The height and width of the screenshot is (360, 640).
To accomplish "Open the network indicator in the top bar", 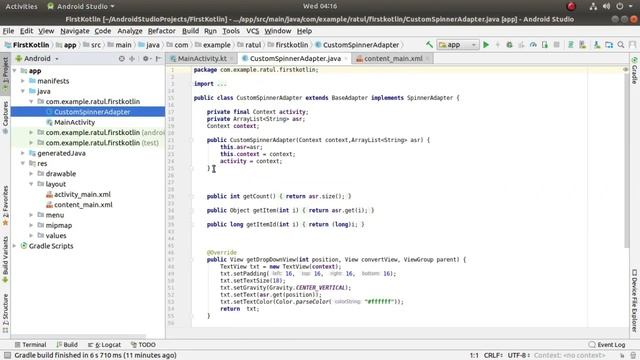I will [x=593, y=6].
